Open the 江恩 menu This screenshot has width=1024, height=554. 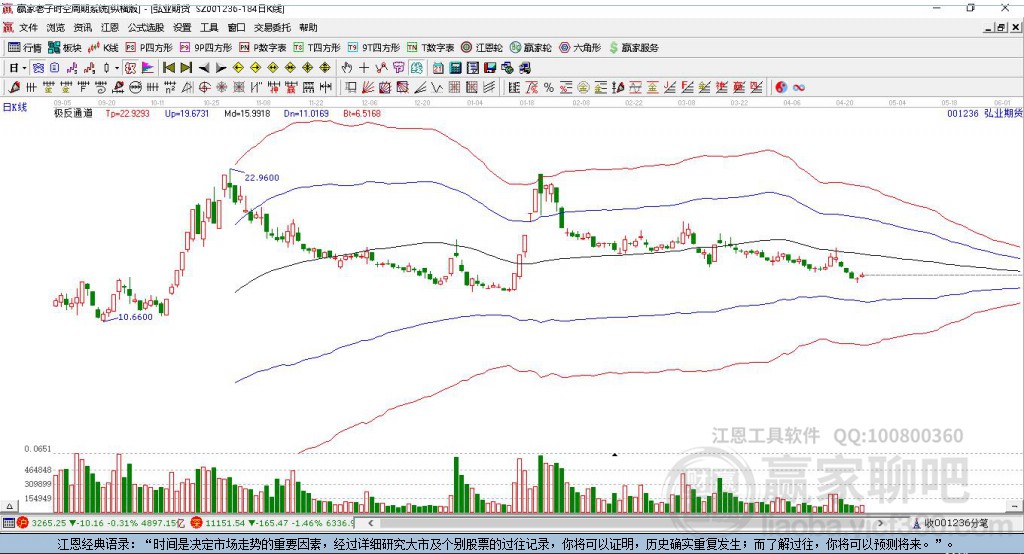coord(110,27)
